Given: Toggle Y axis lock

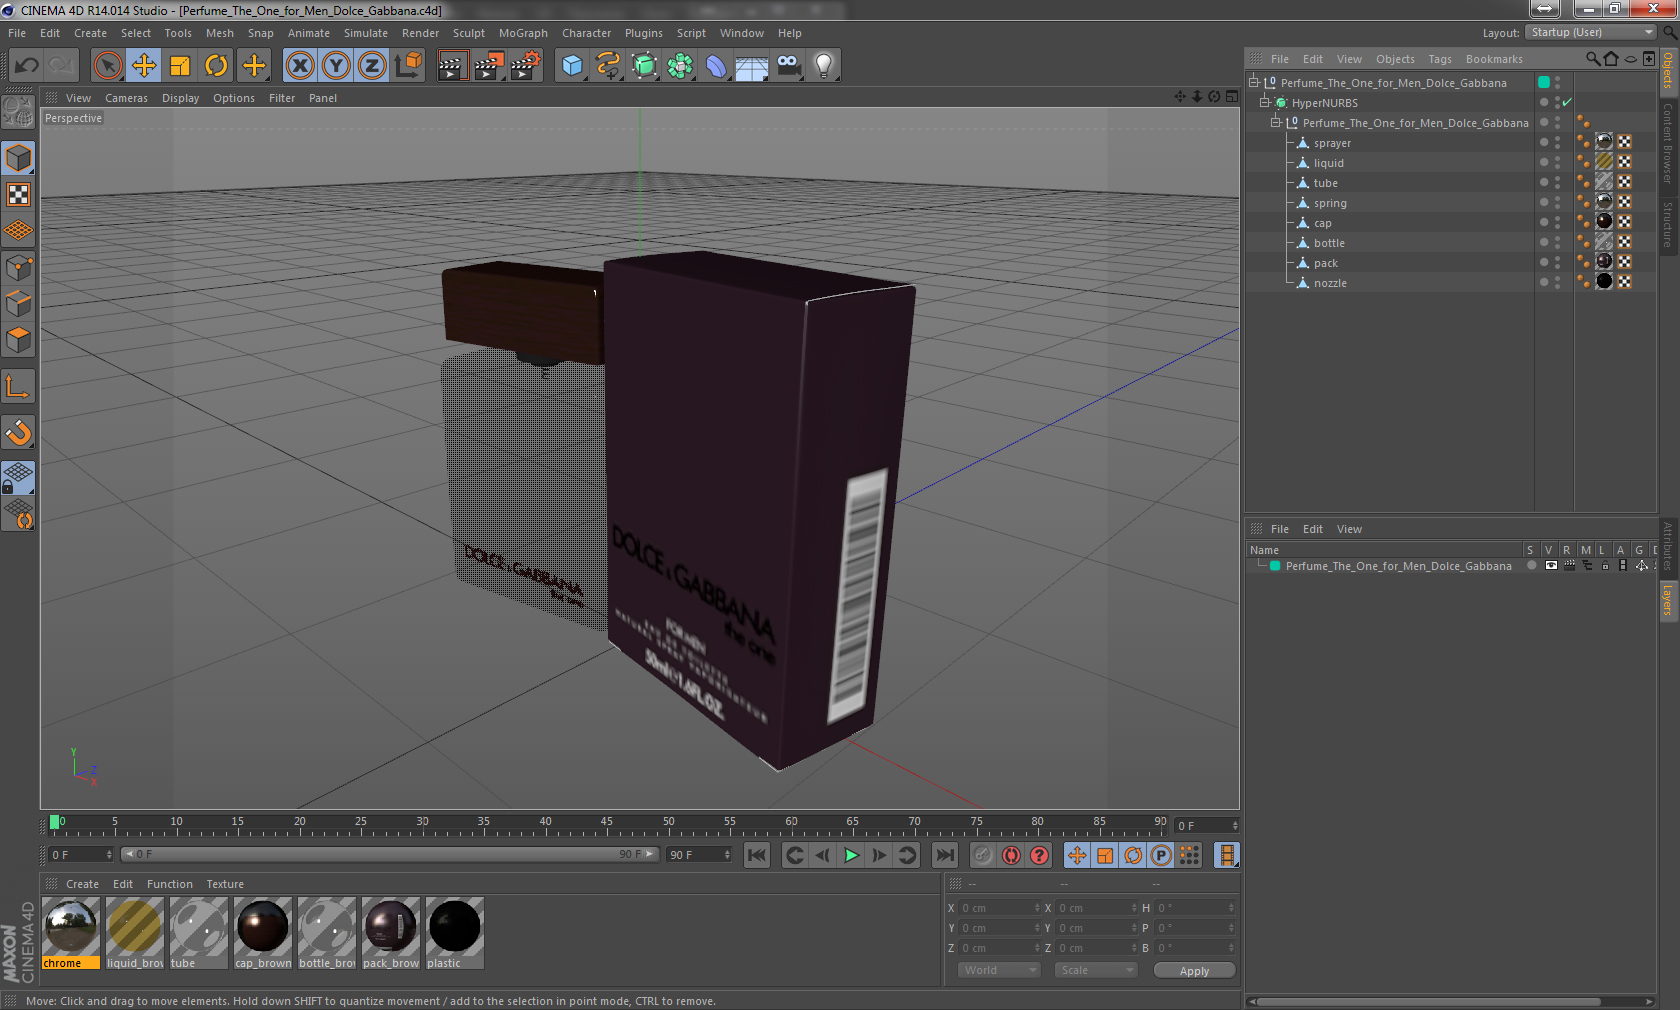Looking at the screenshot, I should coord(336,66).
